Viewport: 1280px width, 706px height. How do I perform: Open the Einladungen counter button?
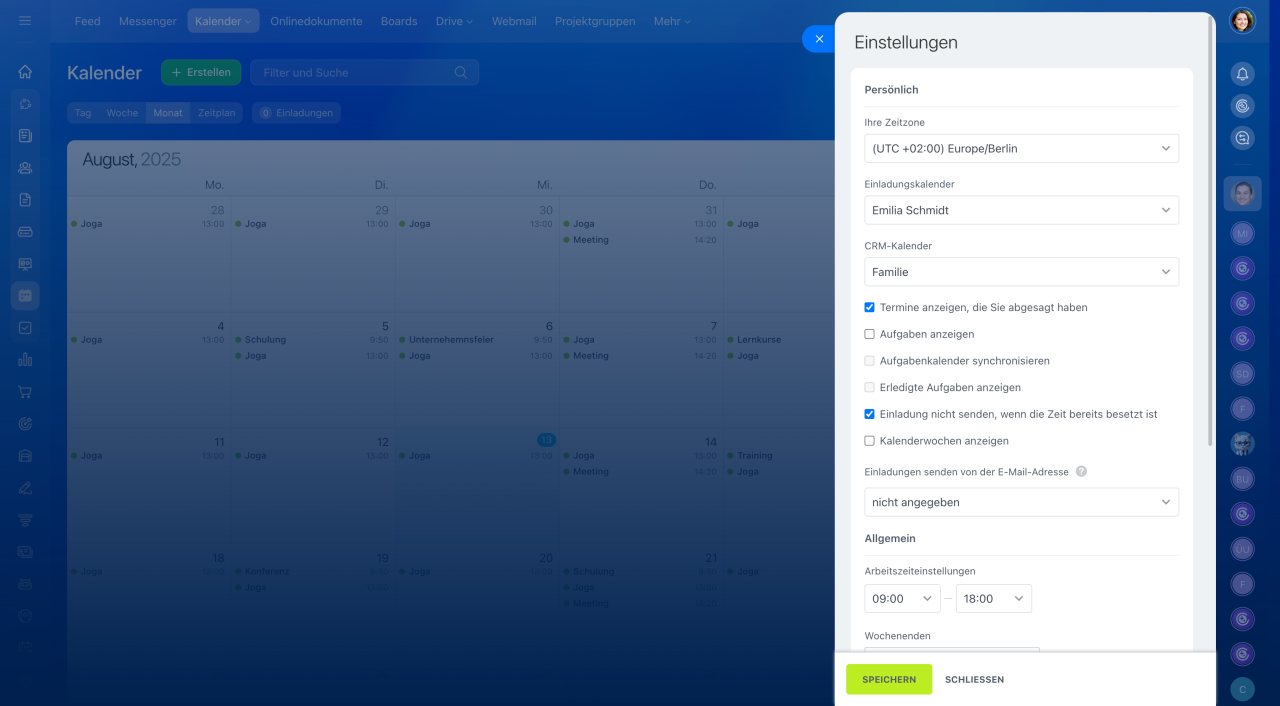296,113
